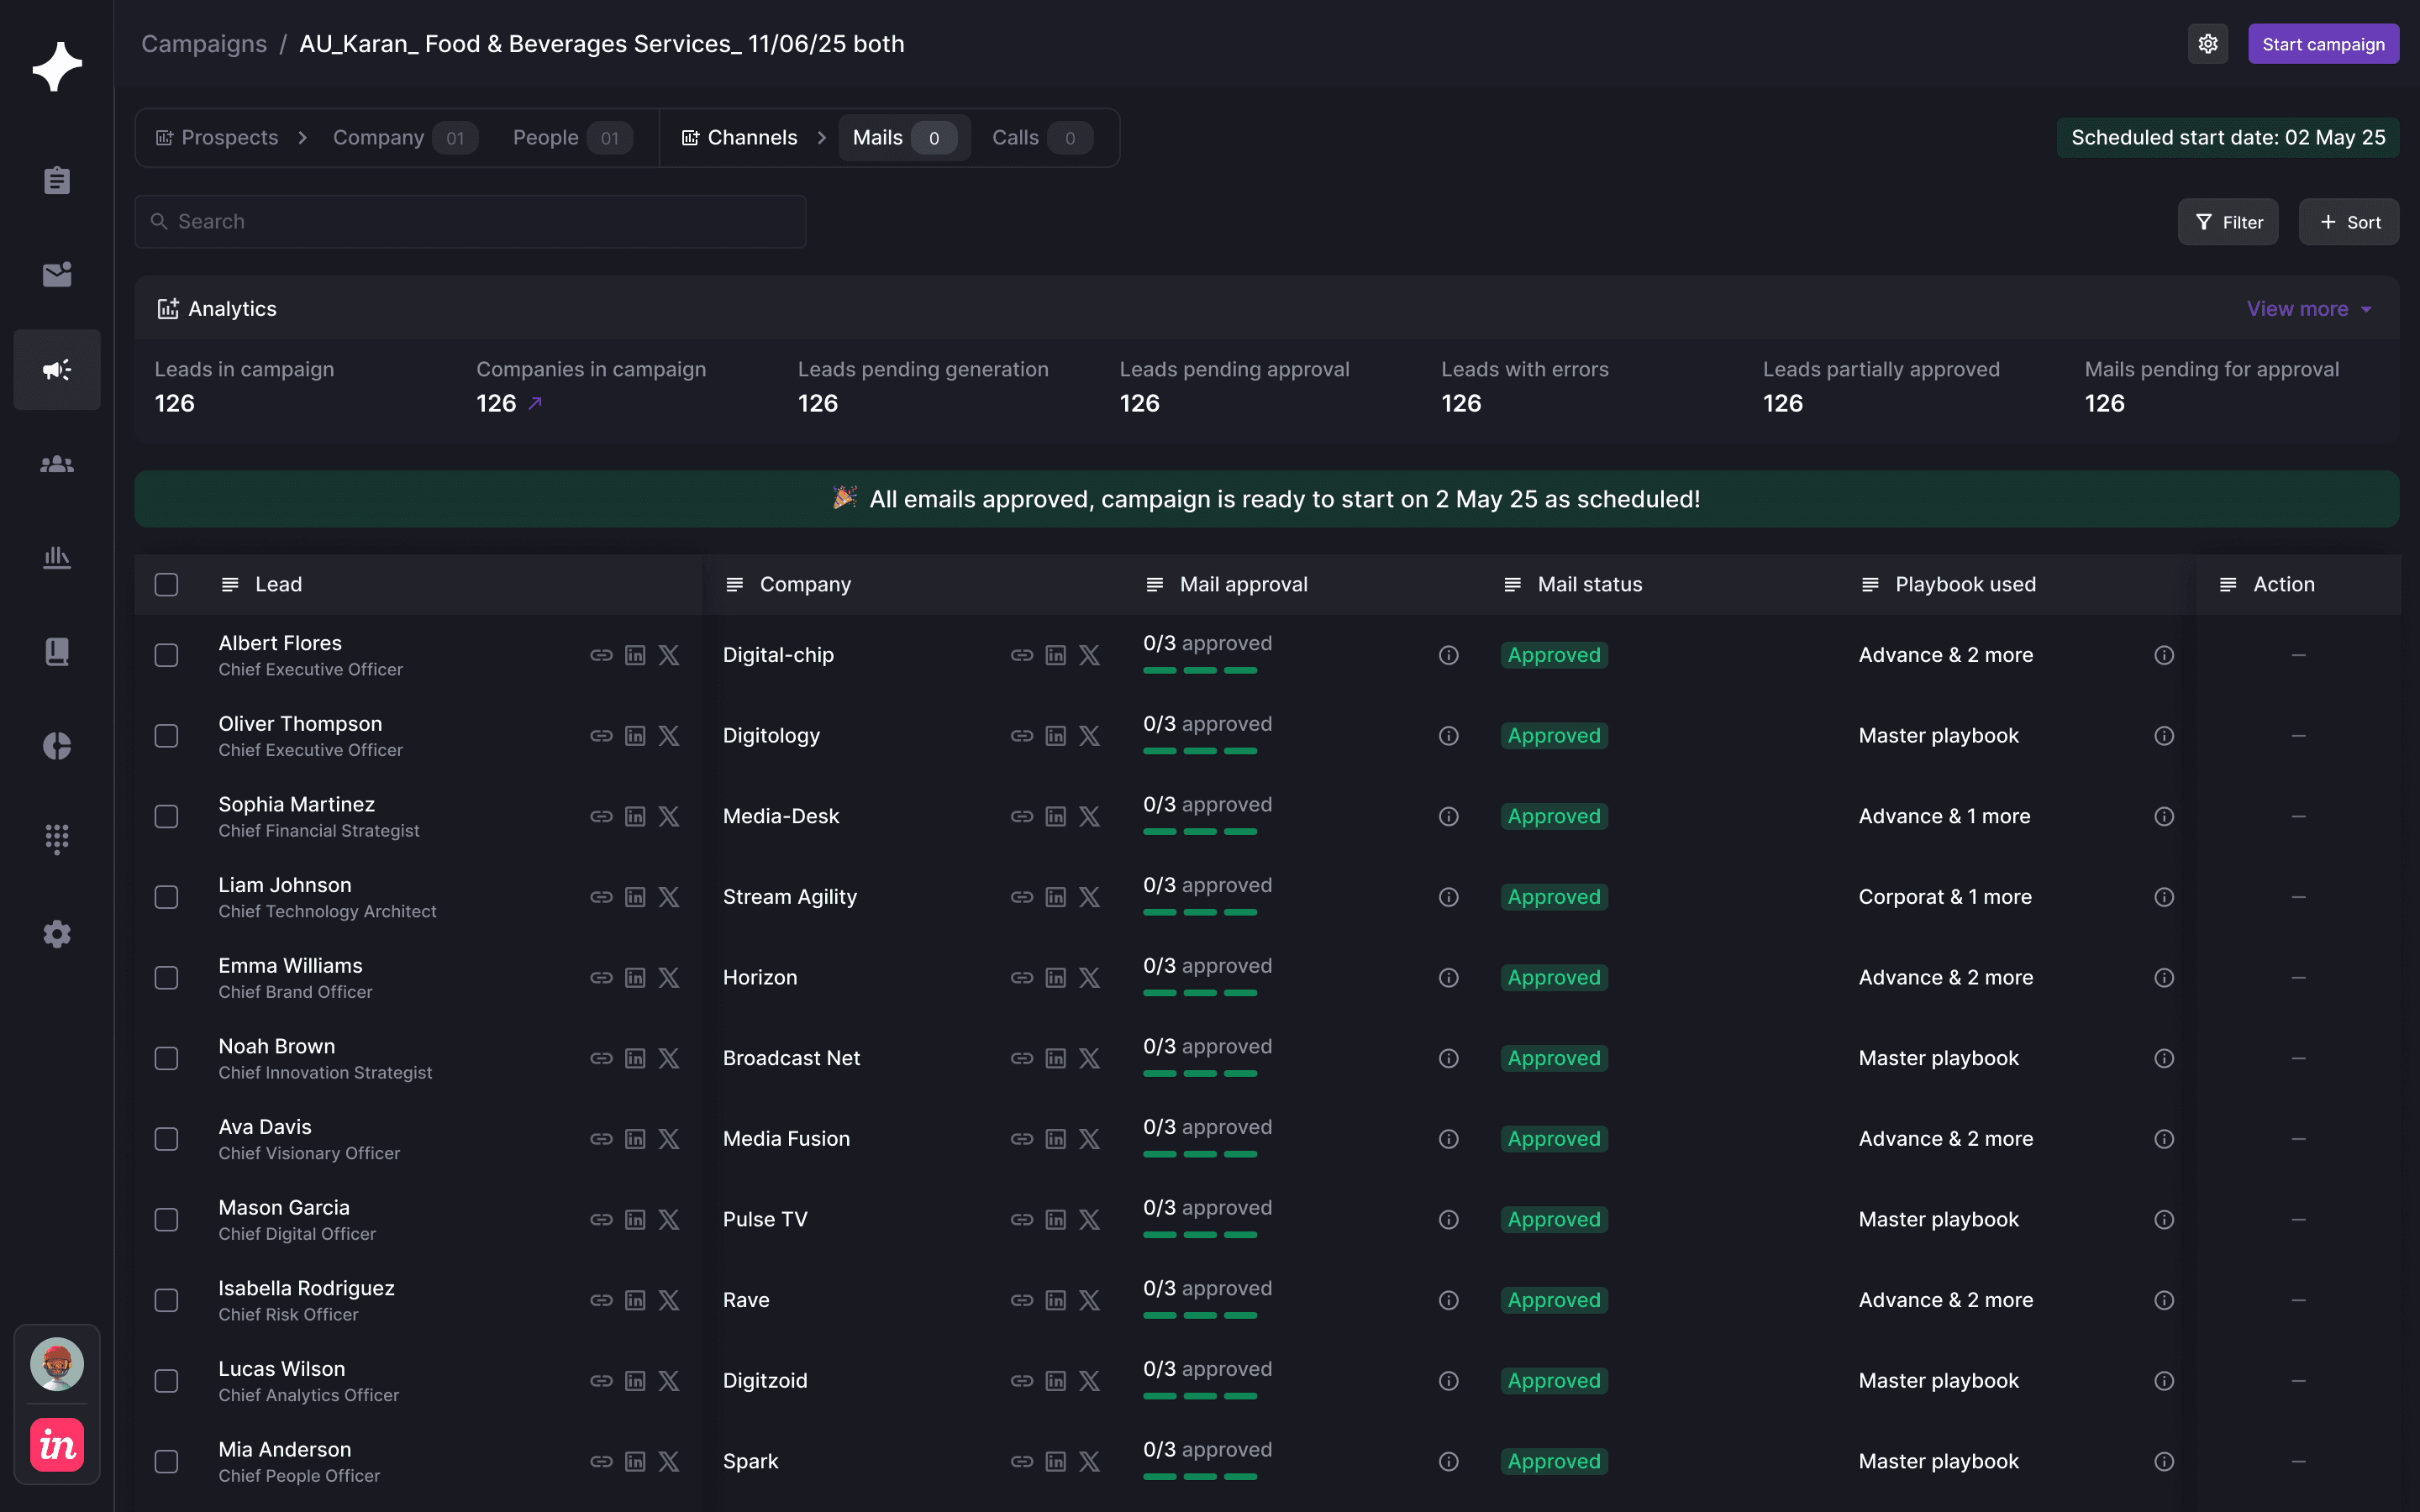Open companies in campaign arrow link

pyautogui.click(x=535, y=403)
